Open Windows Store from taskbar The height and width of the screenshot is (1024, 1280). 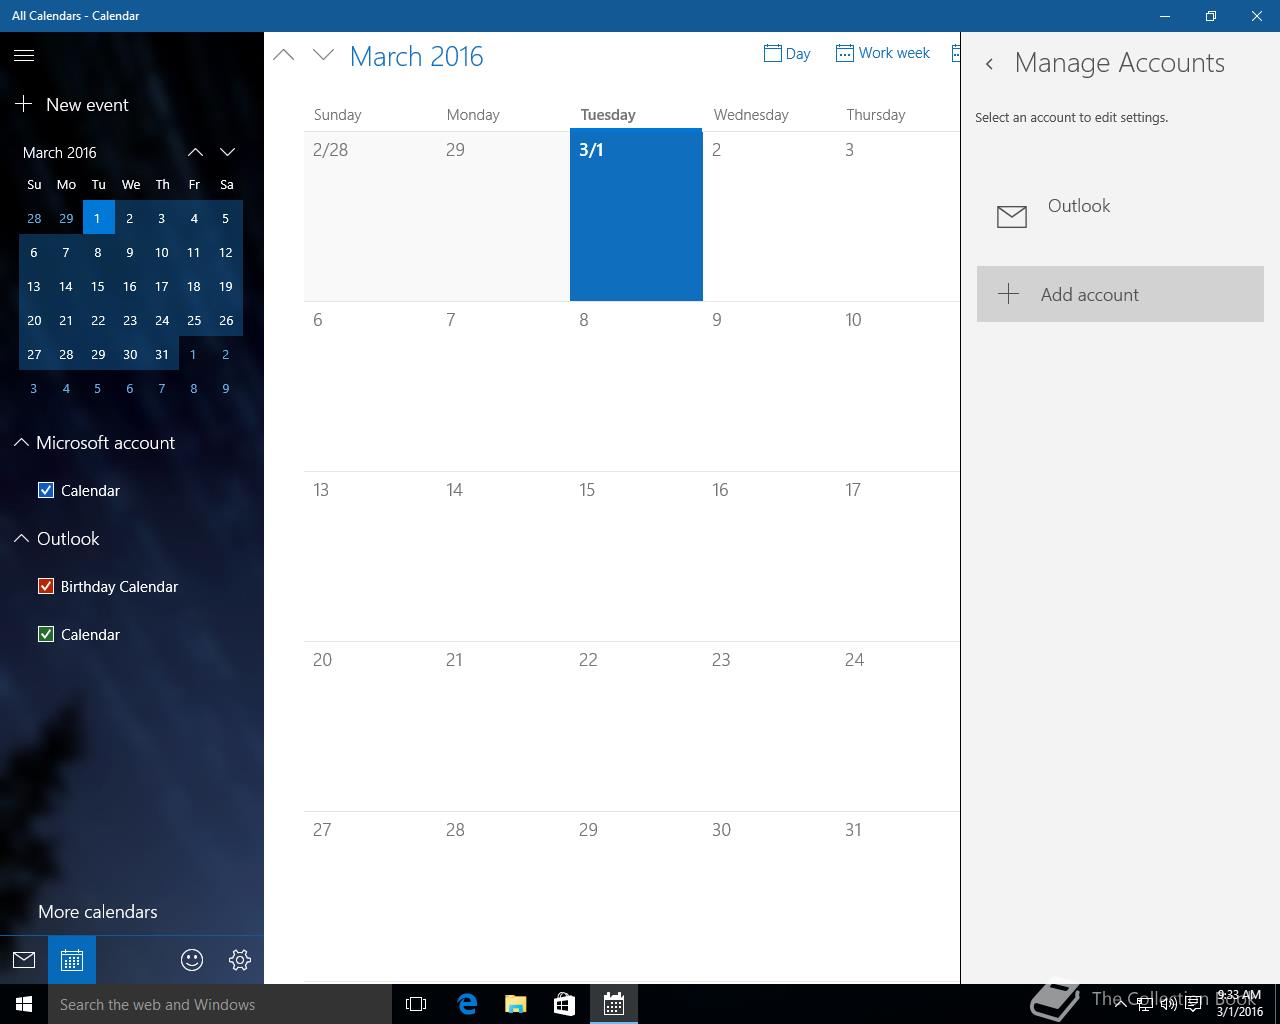(x=564, y=1004)
